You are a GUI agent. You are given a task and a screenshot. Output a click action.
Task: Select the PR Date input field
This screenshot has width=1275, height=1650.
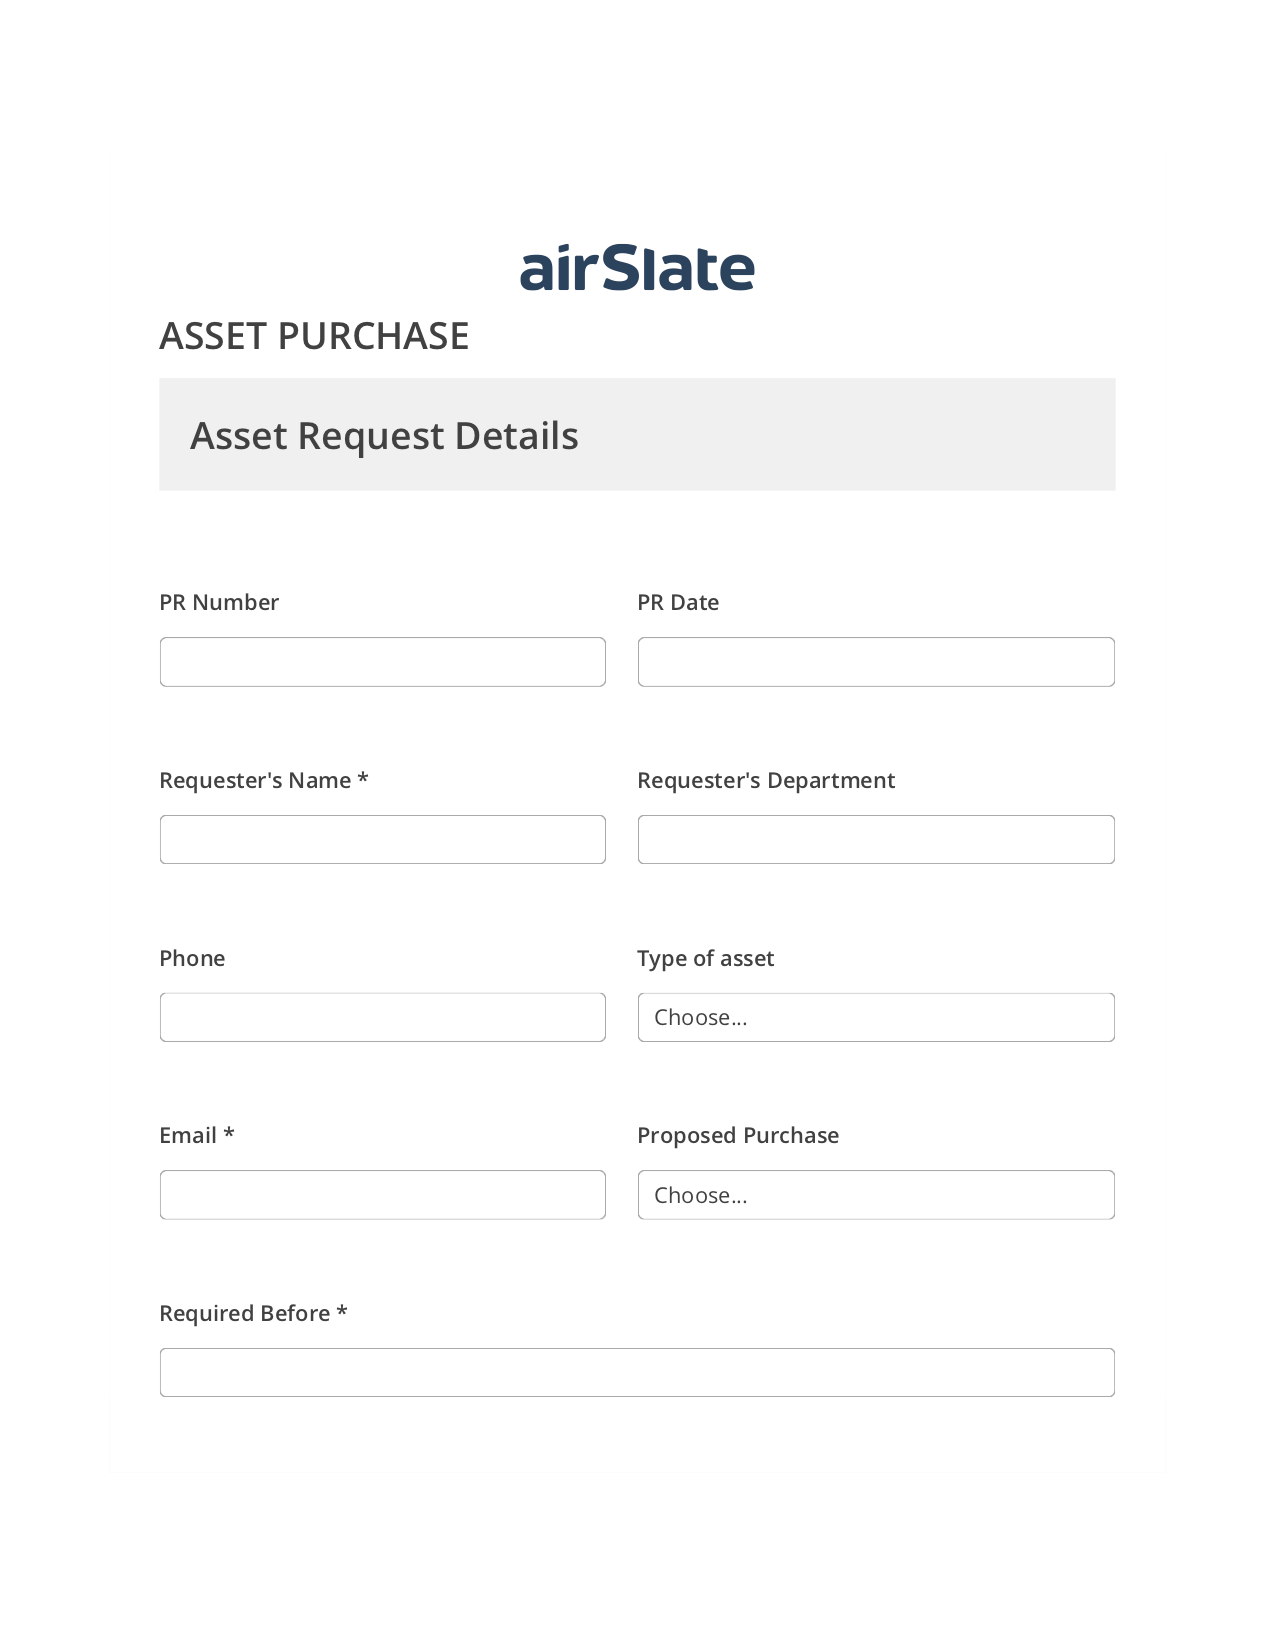pyautogui.click(x=876, y=662)
